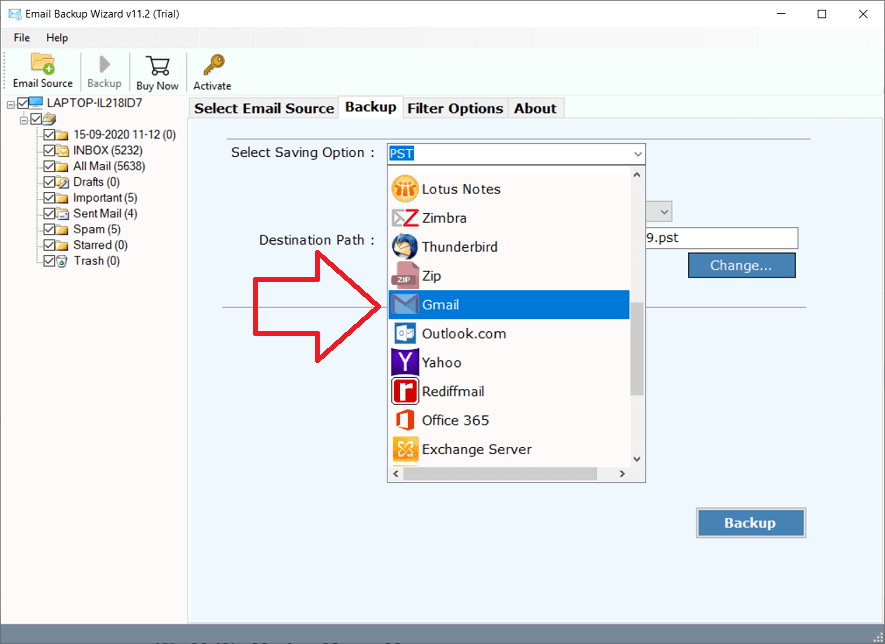Screen dimensions: 885x644
Task: Click the saving option list scroll-down arrow
Action: click(x=637, y=459)
